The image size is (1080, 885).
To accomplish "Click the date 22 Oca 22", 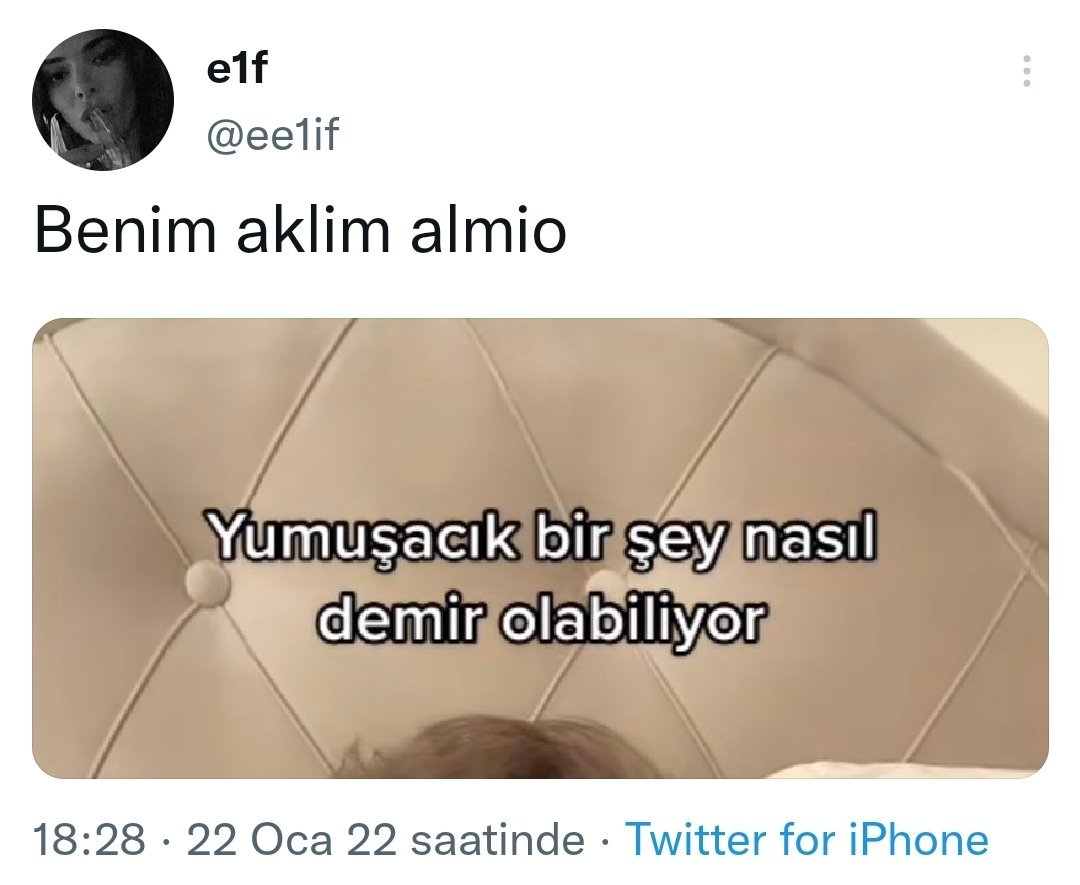I will coord(291,840).
